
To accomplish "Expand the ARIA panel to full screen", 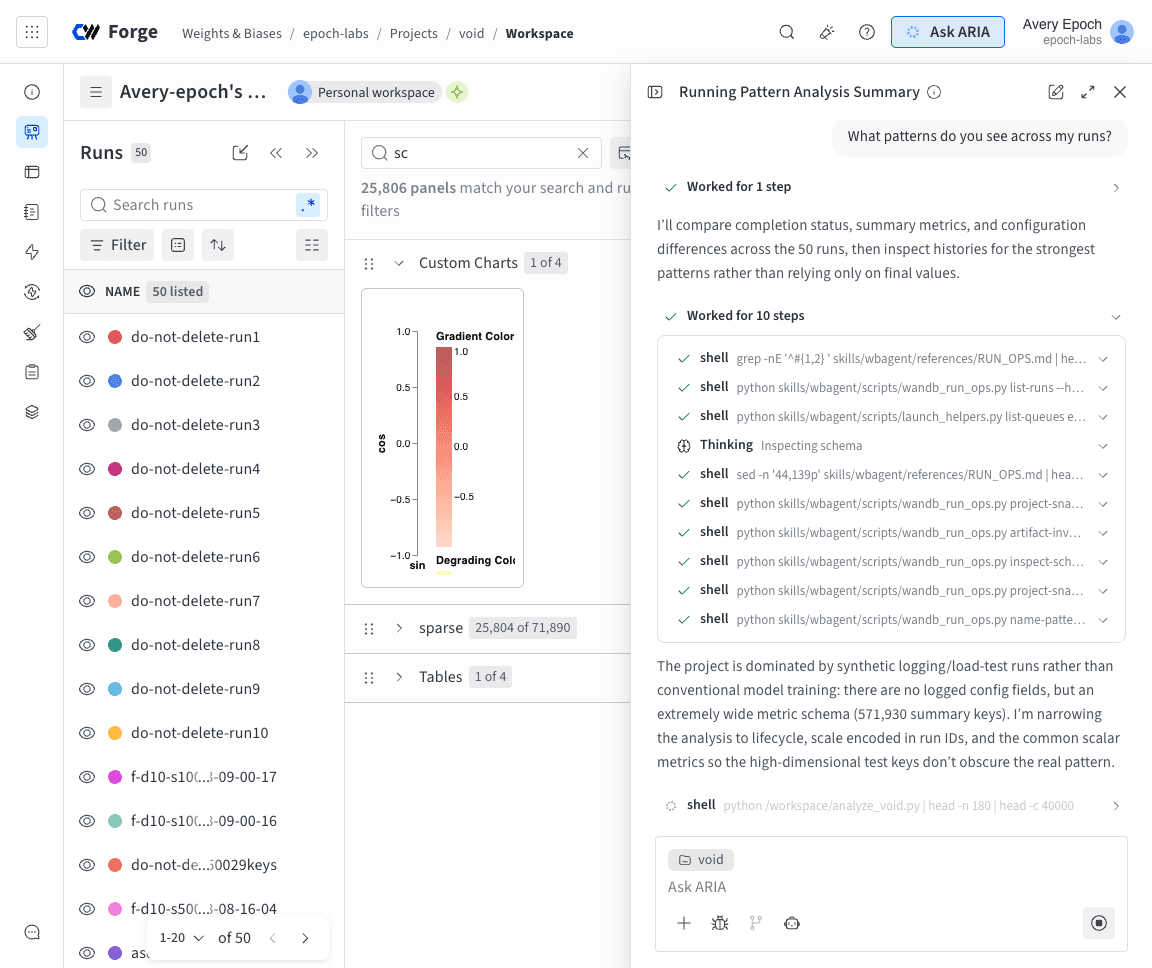I will [x=1088, y=92].
